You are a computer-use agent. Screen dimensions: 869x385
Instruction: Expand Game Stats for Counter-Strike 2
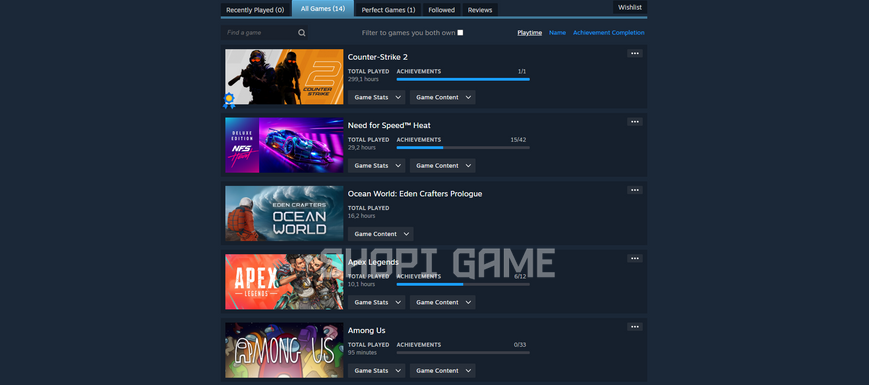click(x=376, y=97)
